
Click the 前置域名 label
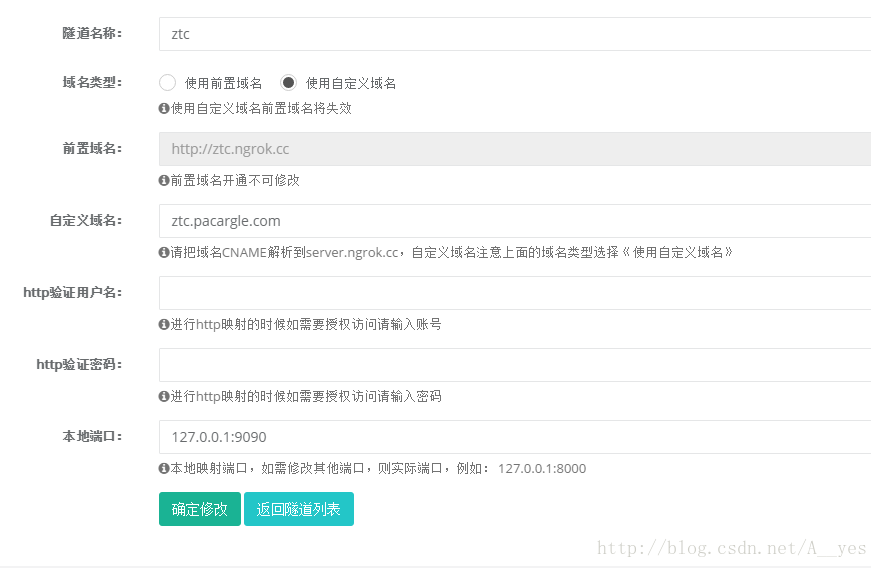92,148
